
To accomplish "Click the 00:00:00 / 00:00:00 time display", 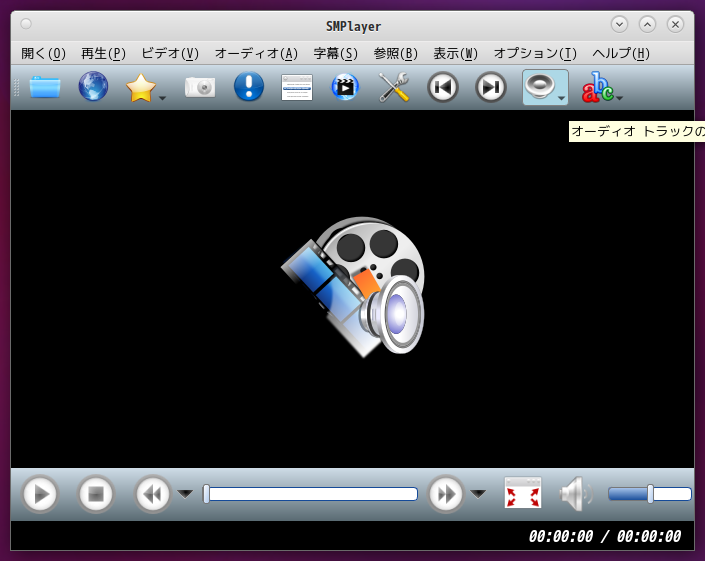I will click(x=605, y=536).
